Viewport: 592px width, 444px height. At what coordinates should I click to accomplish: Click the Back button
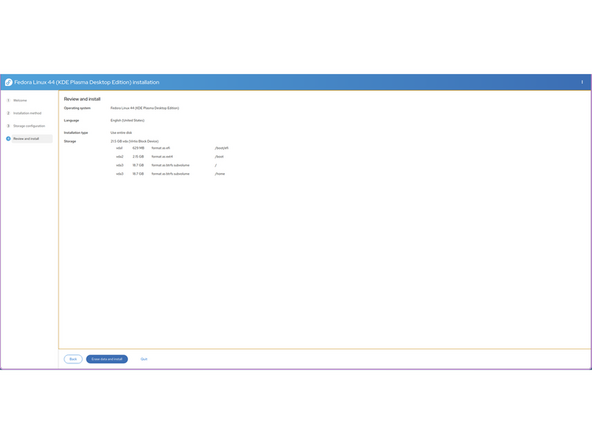click(x=73, y=359)
